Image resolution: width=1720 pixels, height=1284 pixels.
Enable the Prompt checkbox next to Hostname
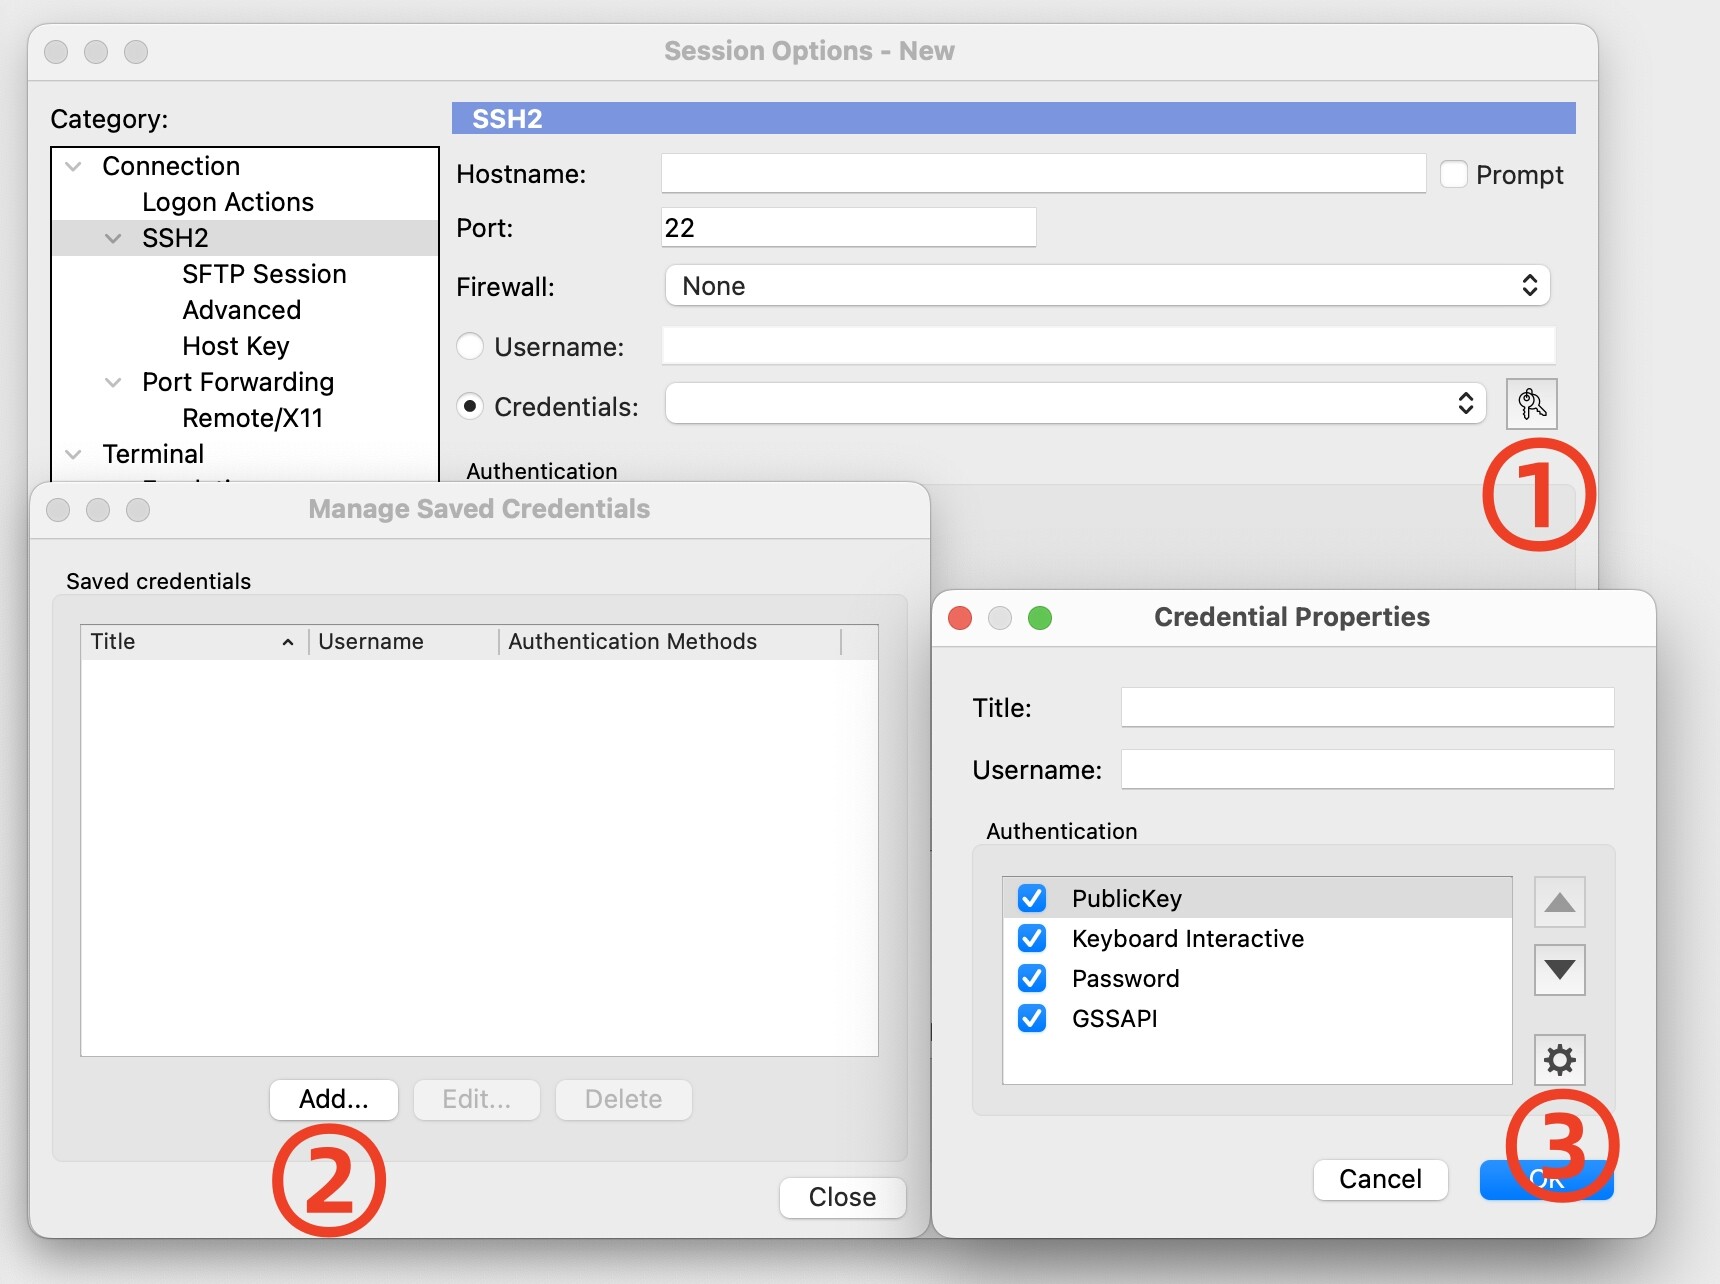click(1454, 174)
